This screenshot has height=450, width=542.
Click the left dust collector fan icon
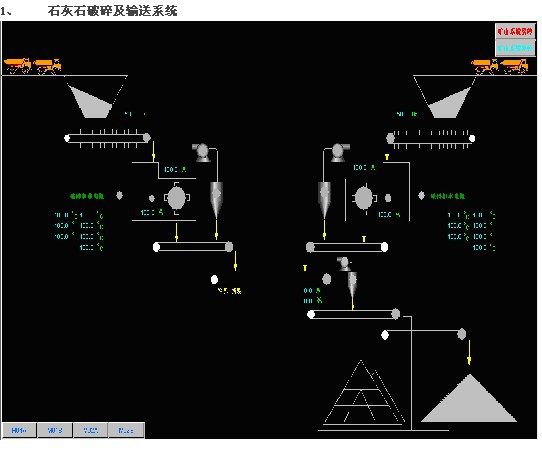(202, 152)
